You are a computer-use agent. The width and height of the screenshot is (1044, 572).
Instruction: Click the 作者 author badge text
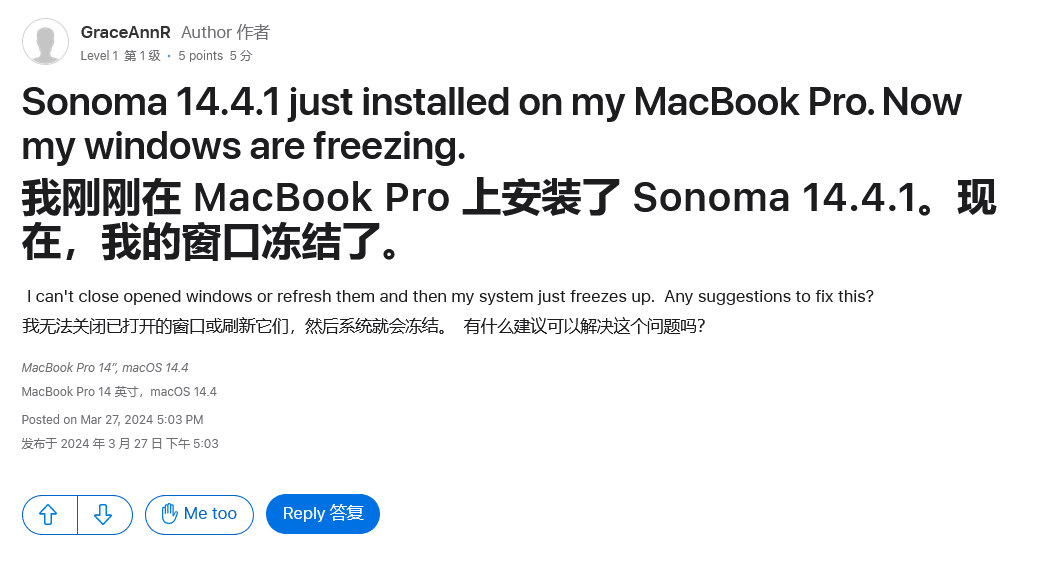click(x=255, y=32)
